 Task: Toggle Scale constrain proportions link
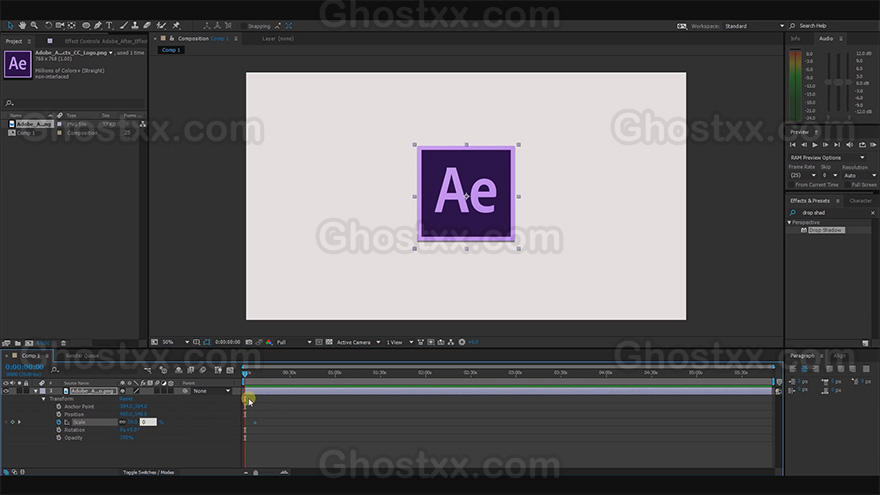coord(122,422)
